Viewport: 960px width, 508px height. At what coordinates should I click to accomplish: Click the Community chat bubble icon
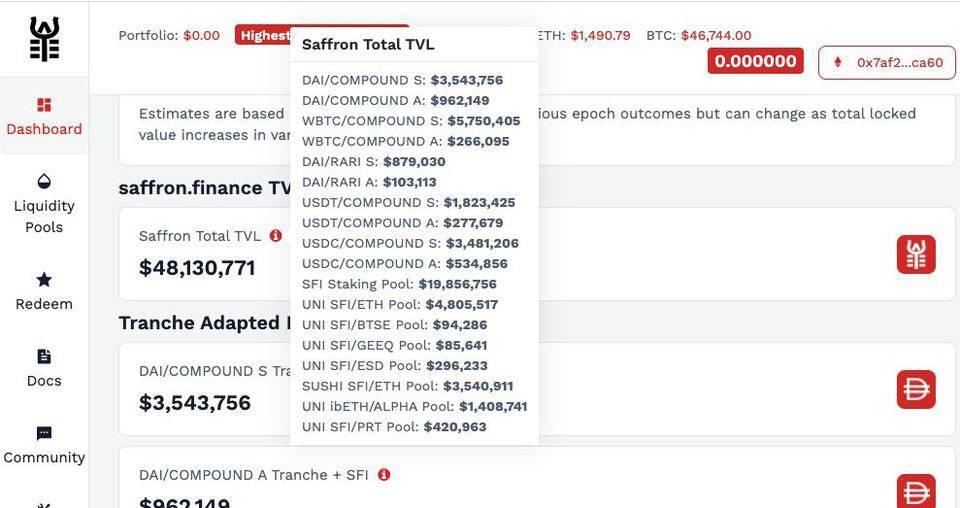click(x=44, y=434)
